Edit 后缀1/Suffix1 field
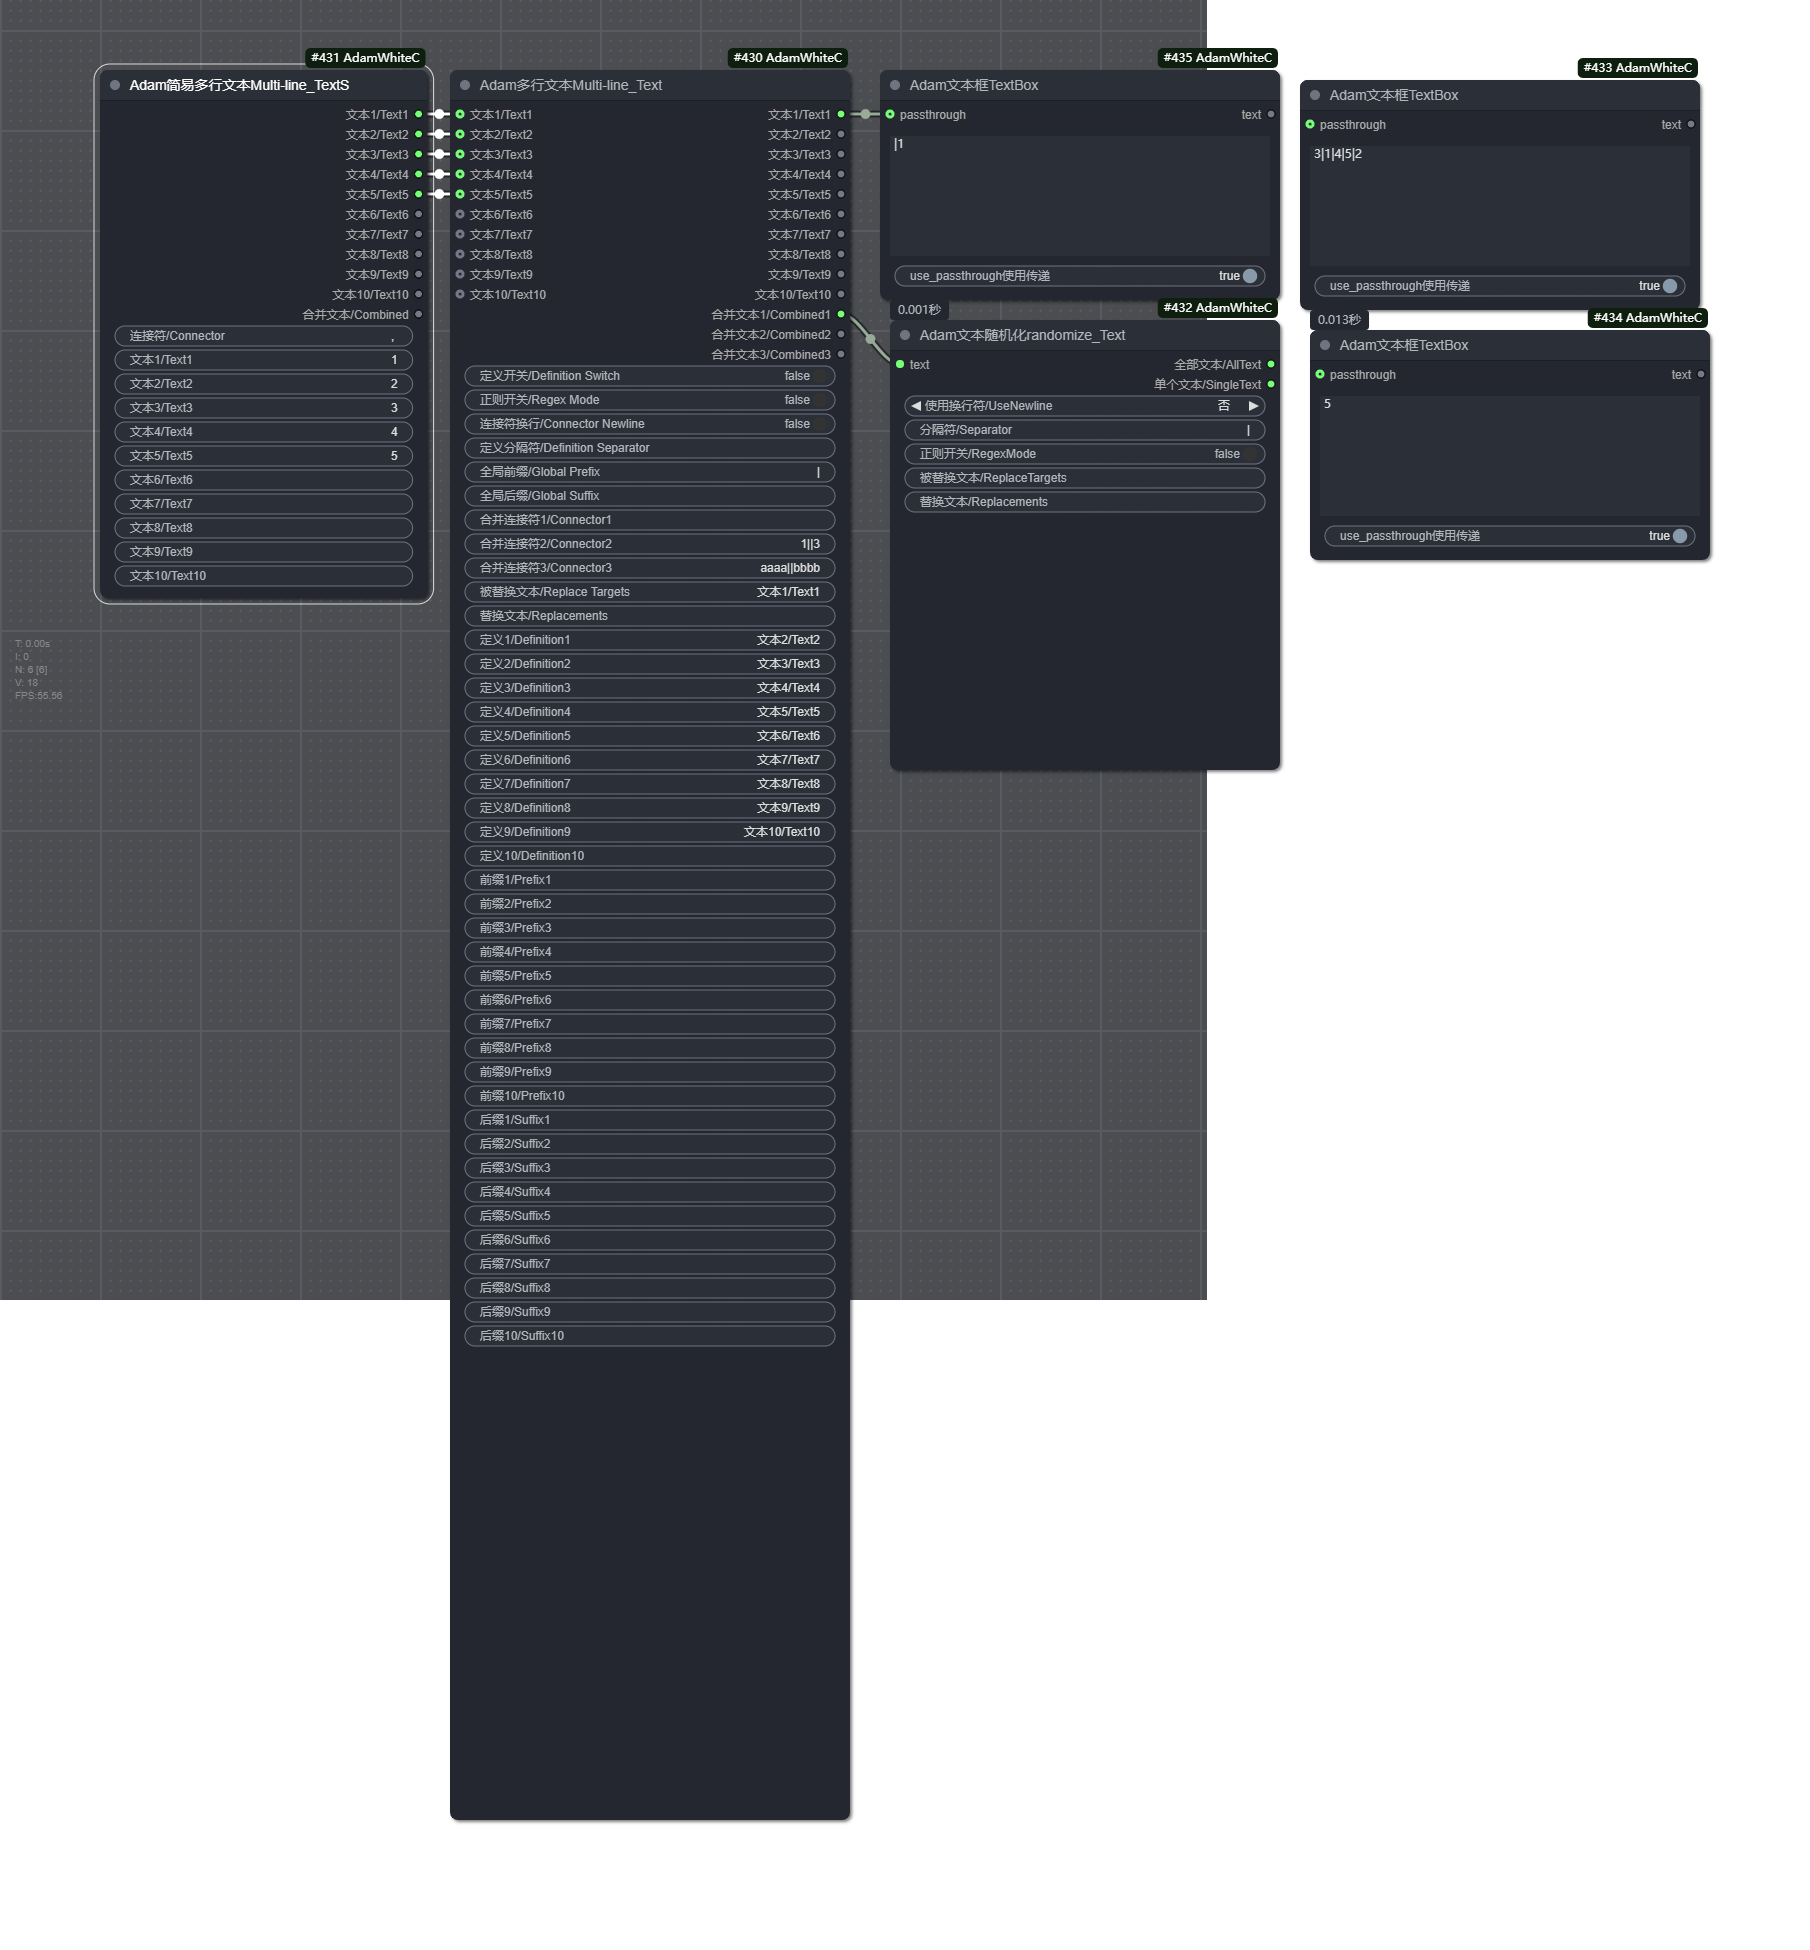This screenshot has height=1950, width=1810. click(x=650, y=1120)
